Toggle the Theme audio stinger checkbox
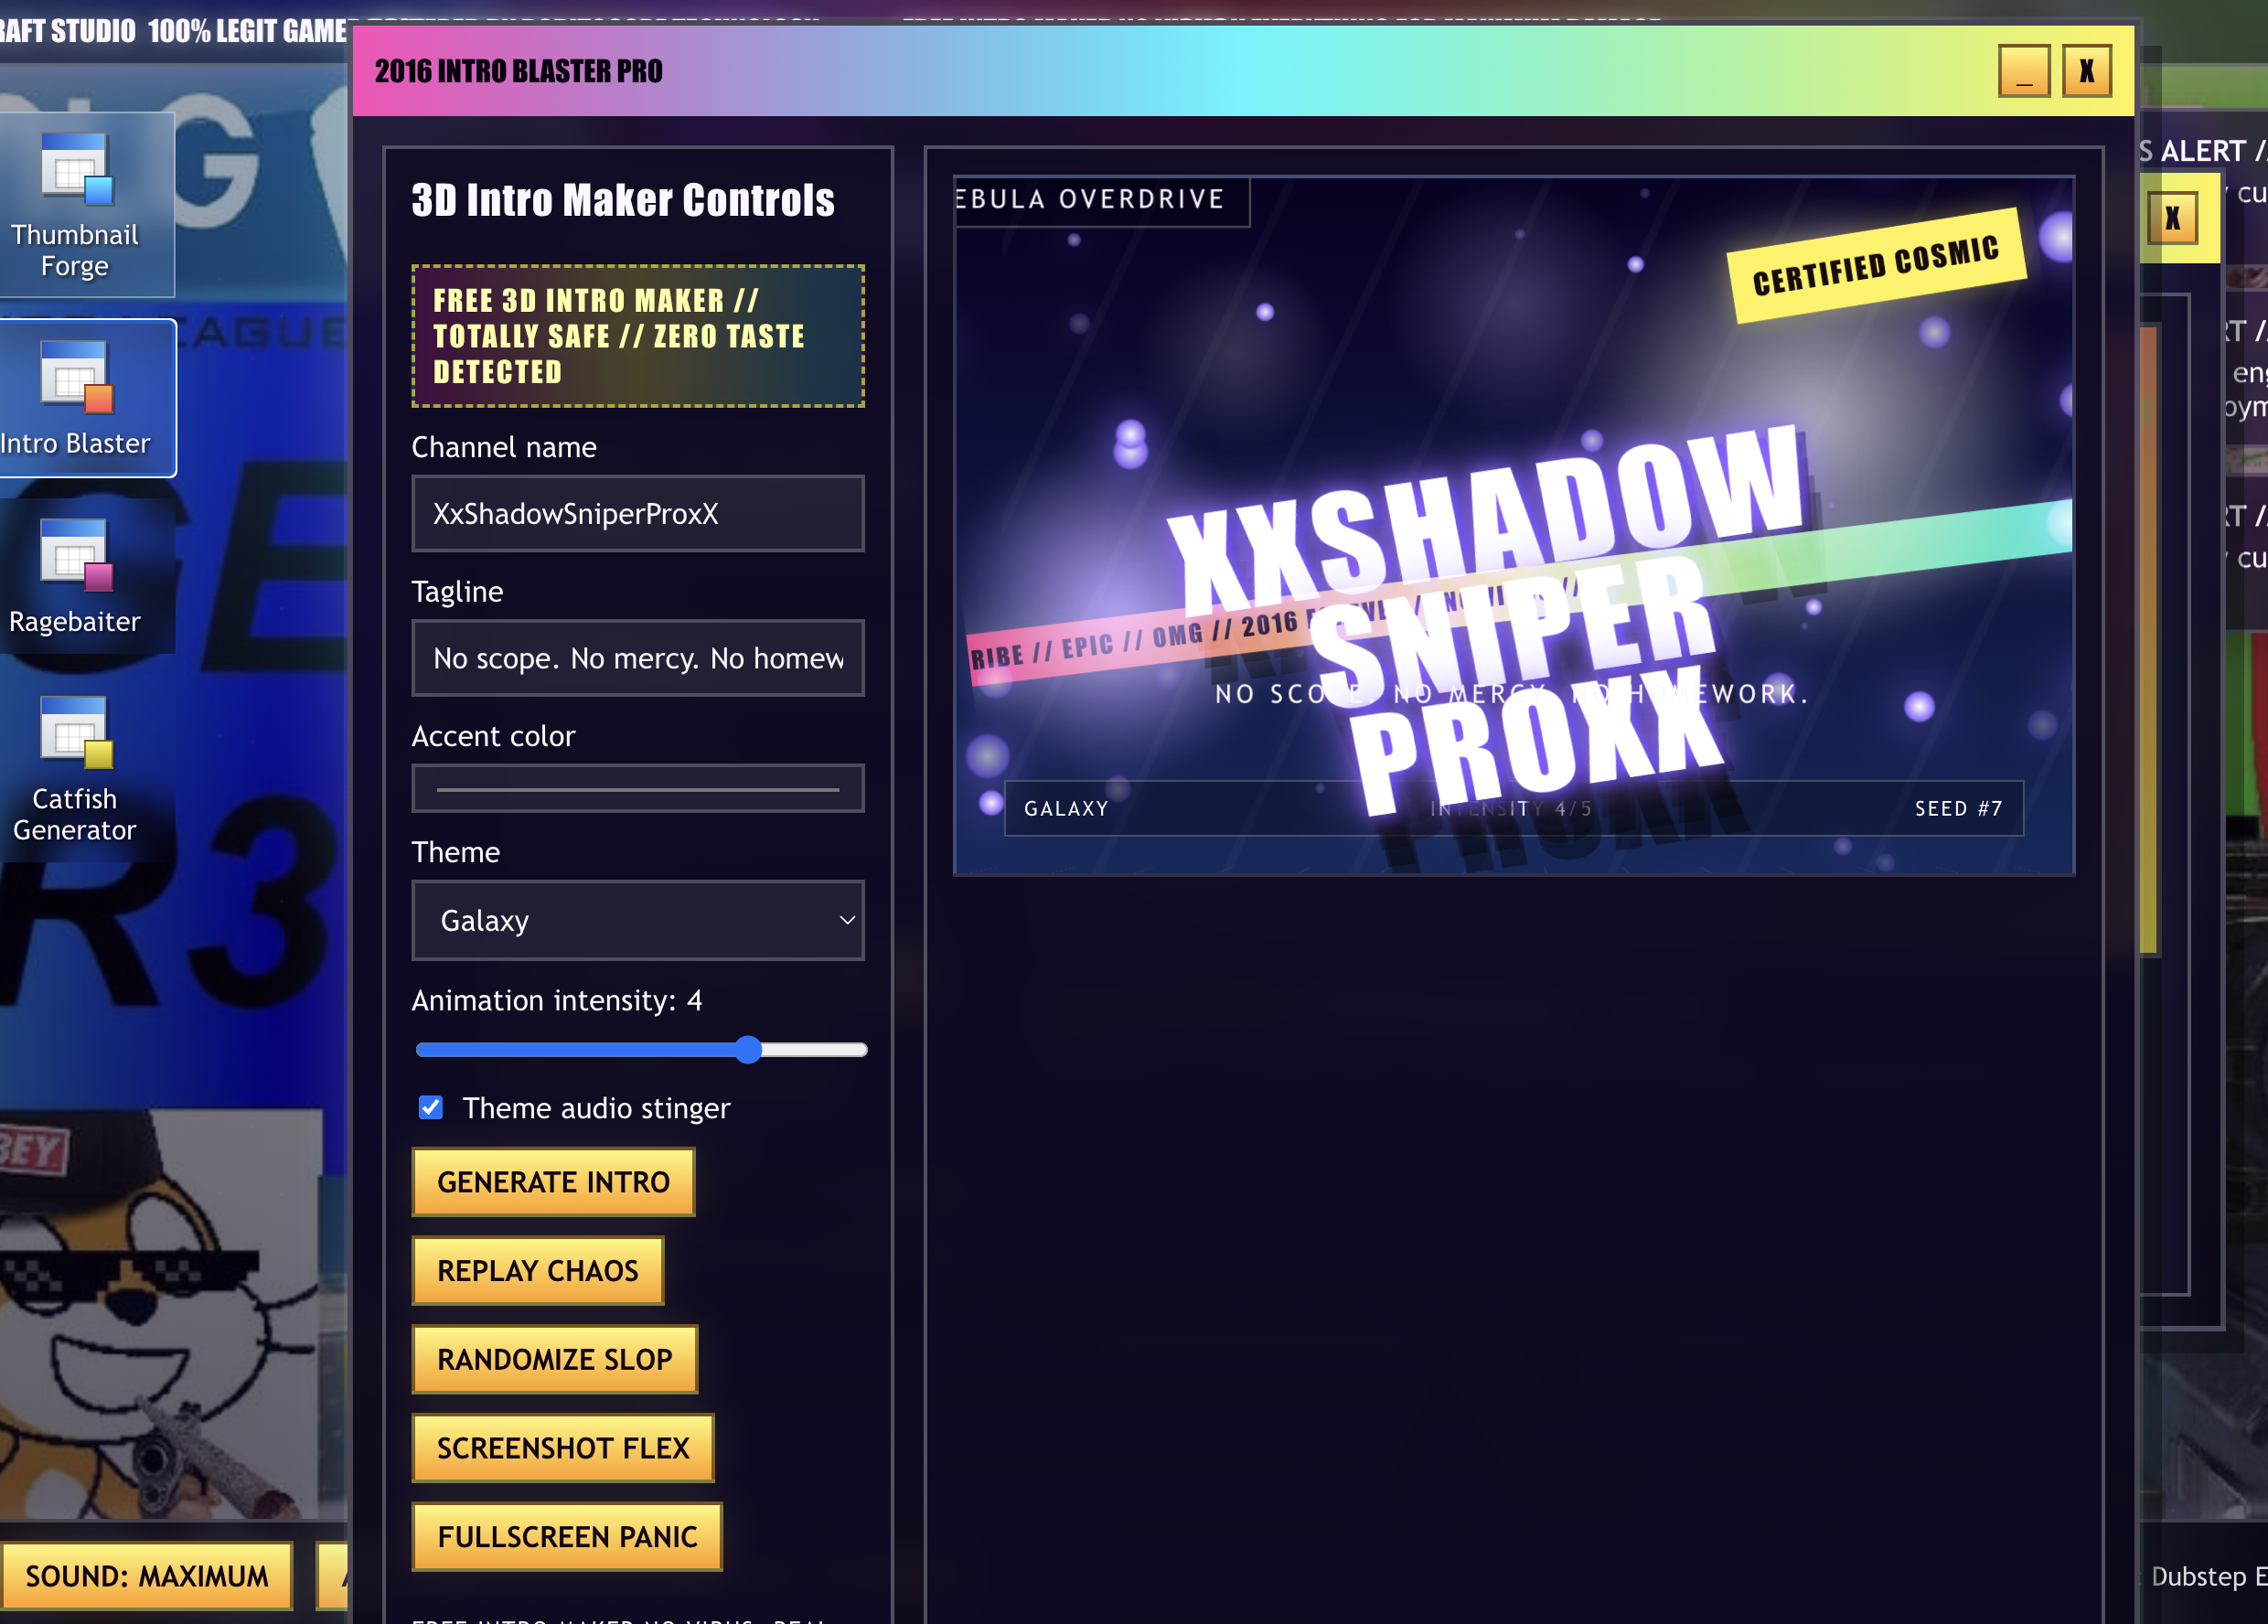This screenshot has height=1624, width=2268. click(431, 1108)
